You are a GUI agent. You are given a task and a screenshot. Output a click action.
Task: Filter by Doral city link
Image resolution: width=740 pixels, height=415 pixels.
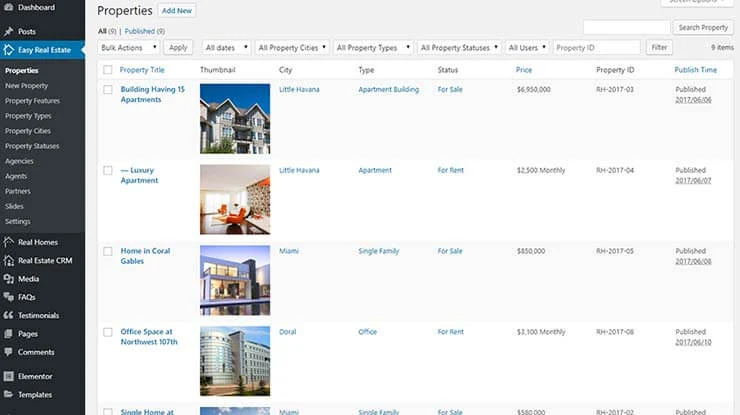coord(287,332)
